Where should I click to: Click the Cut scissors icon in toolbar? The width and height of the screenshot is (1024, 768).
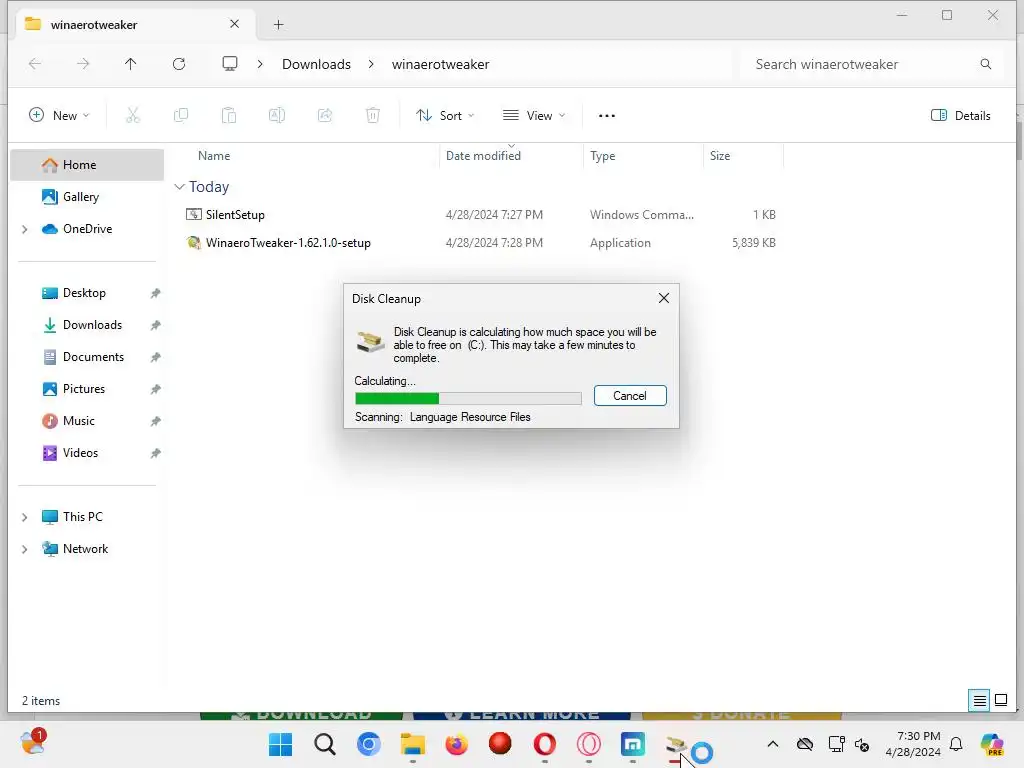[x=133, y=116]
